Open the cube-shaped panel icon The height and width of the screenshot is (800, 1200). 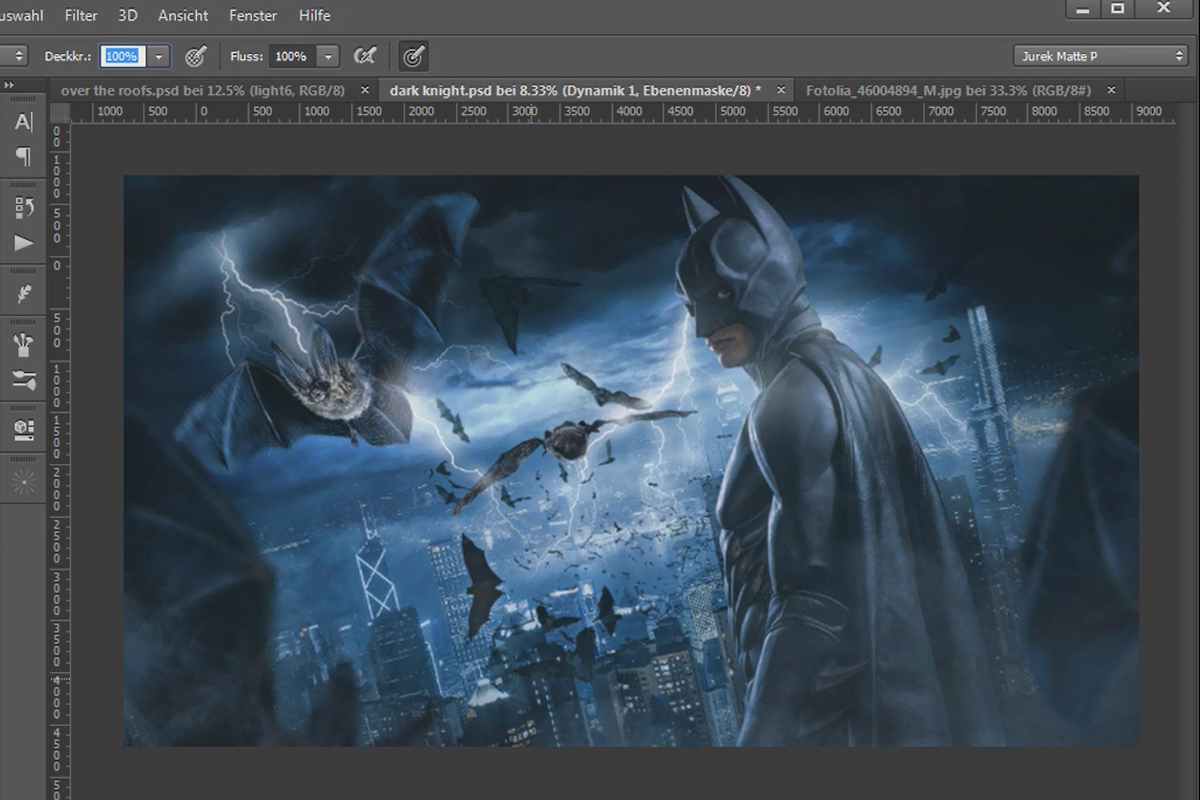23,430
